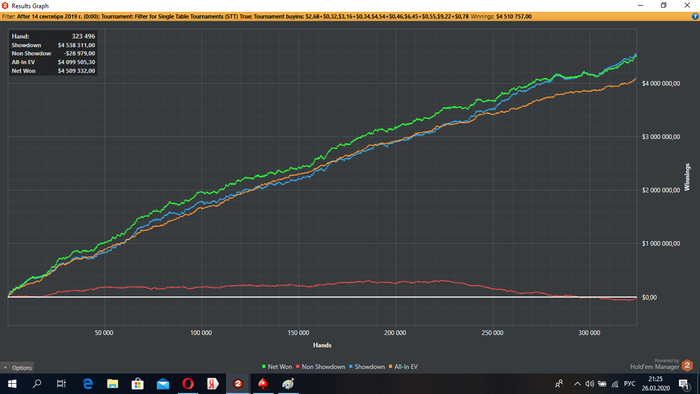The width and height of the screenshot is (700, 394).
Task: Click the Hands axis title
Action: tap(322, 345)
